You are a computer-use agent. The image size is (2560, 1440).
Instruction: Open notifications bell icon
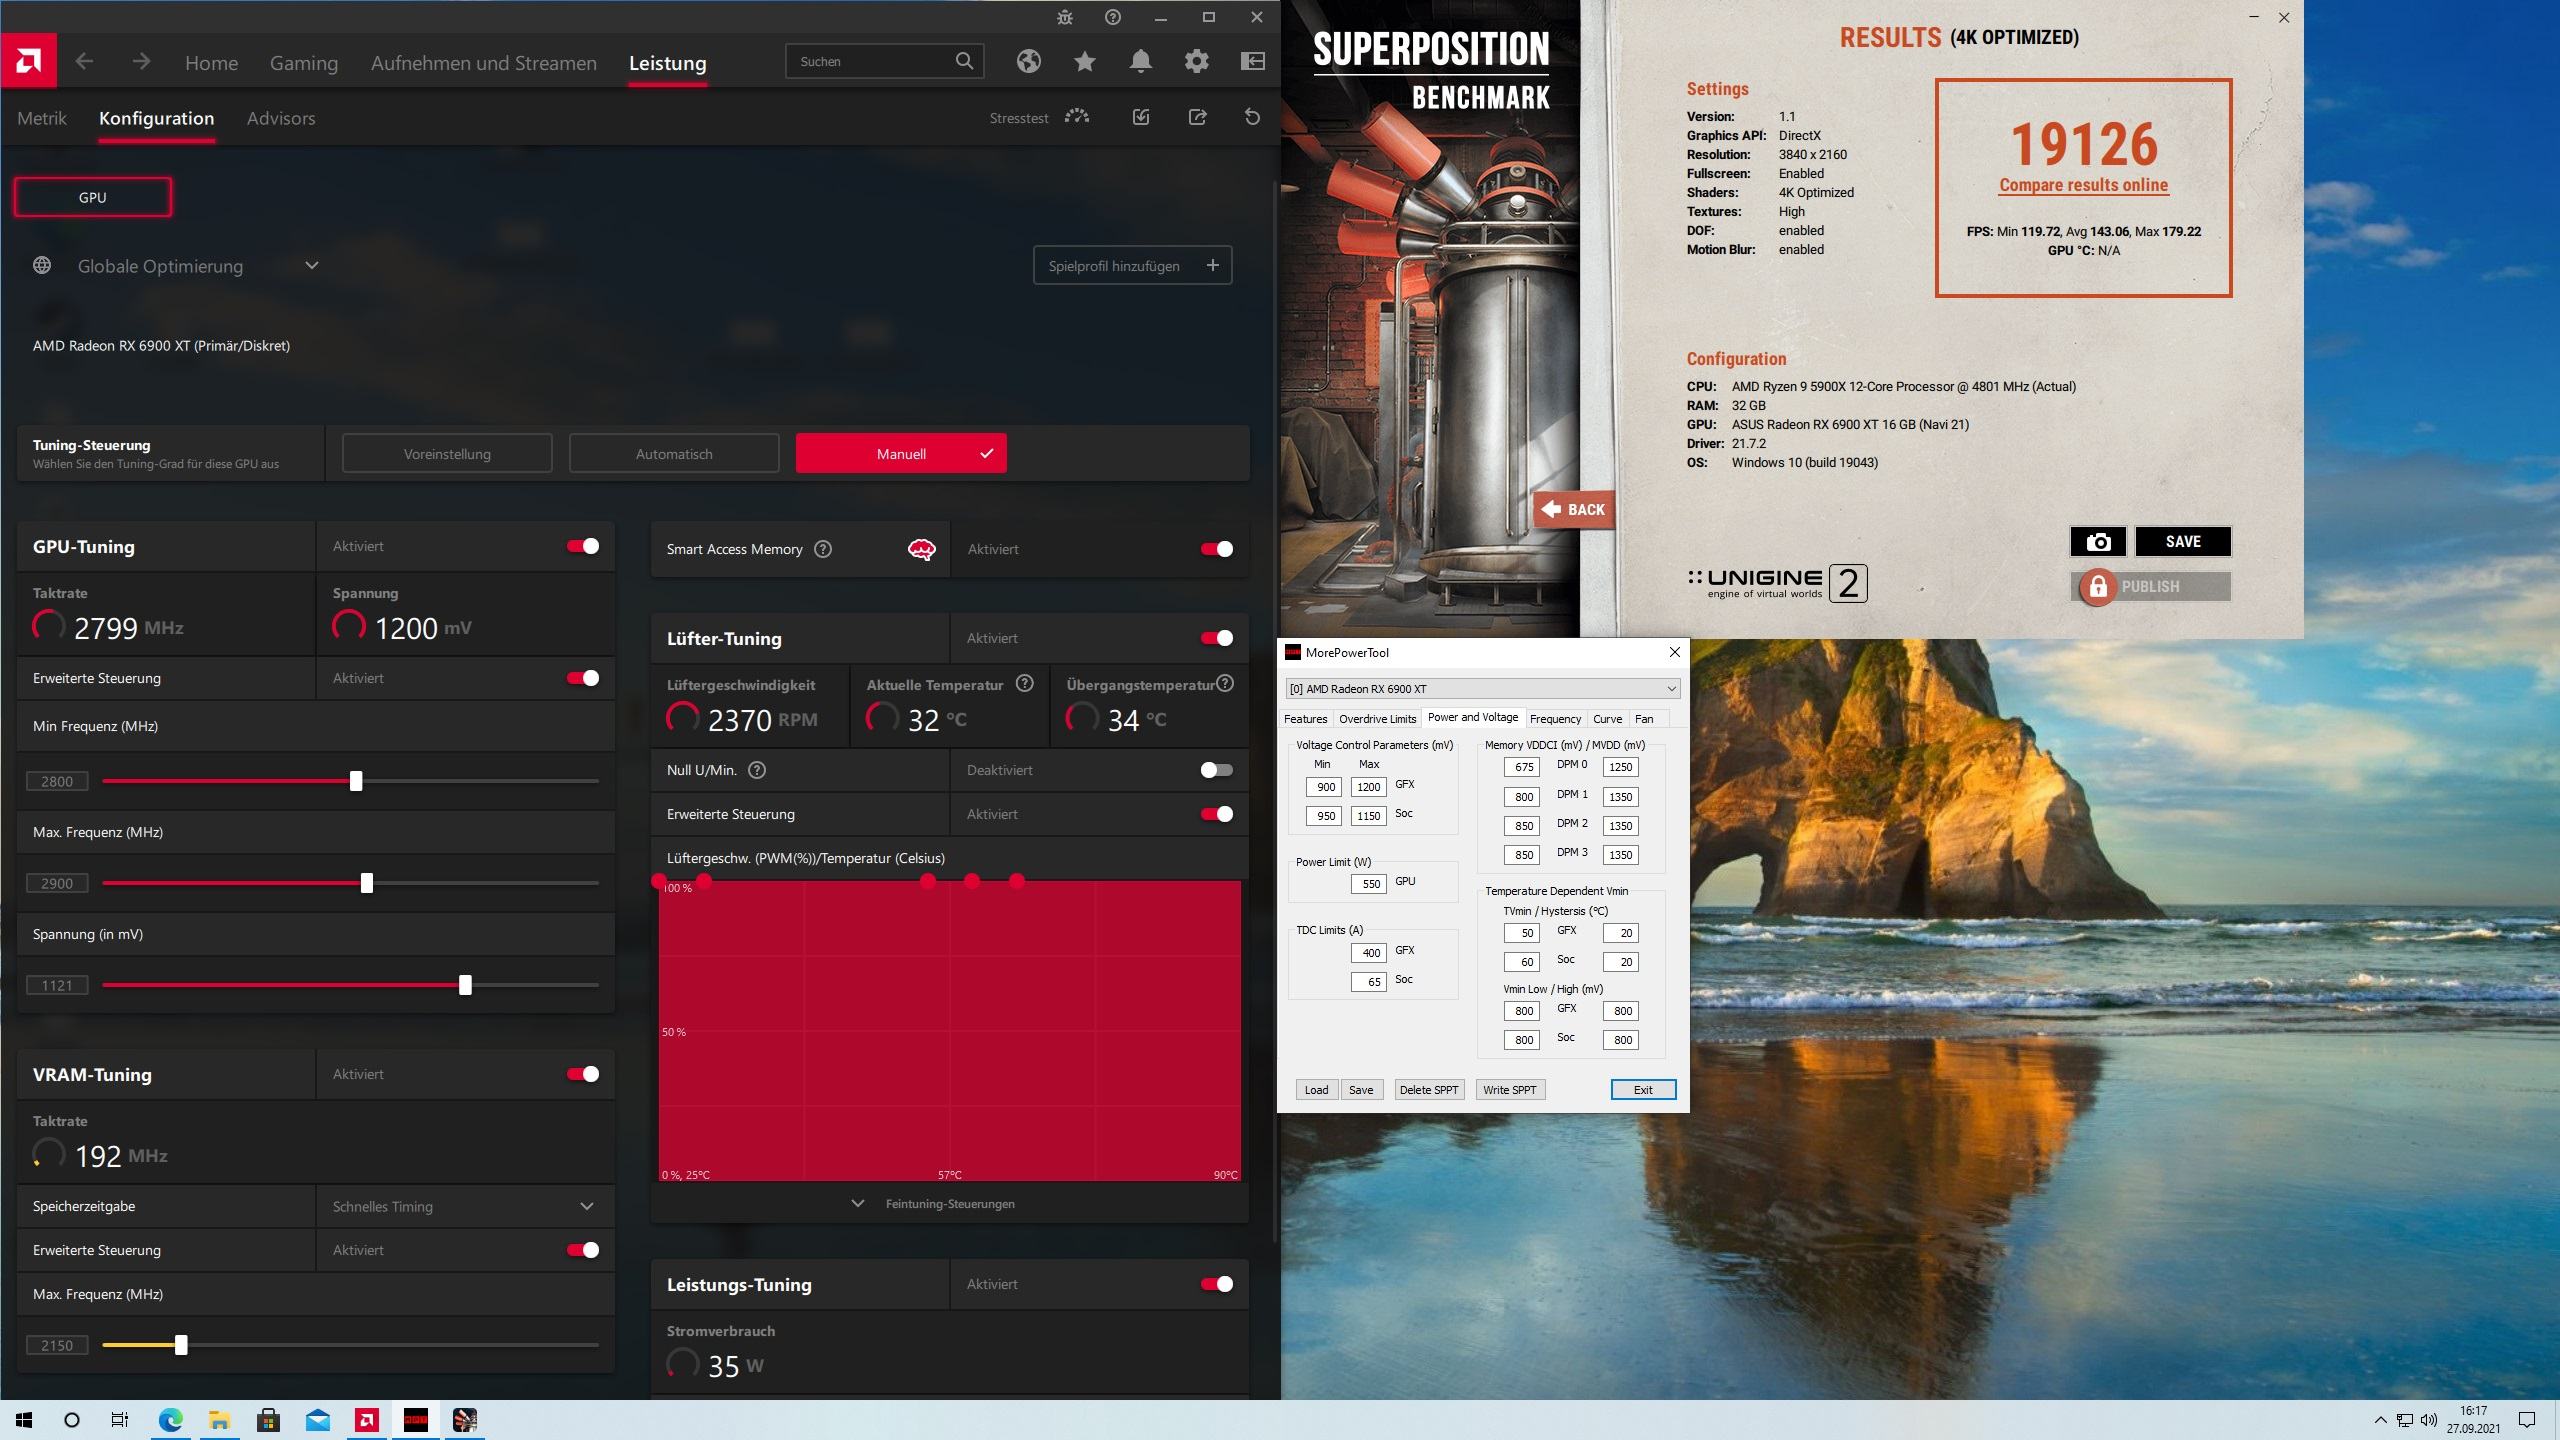1141,62
